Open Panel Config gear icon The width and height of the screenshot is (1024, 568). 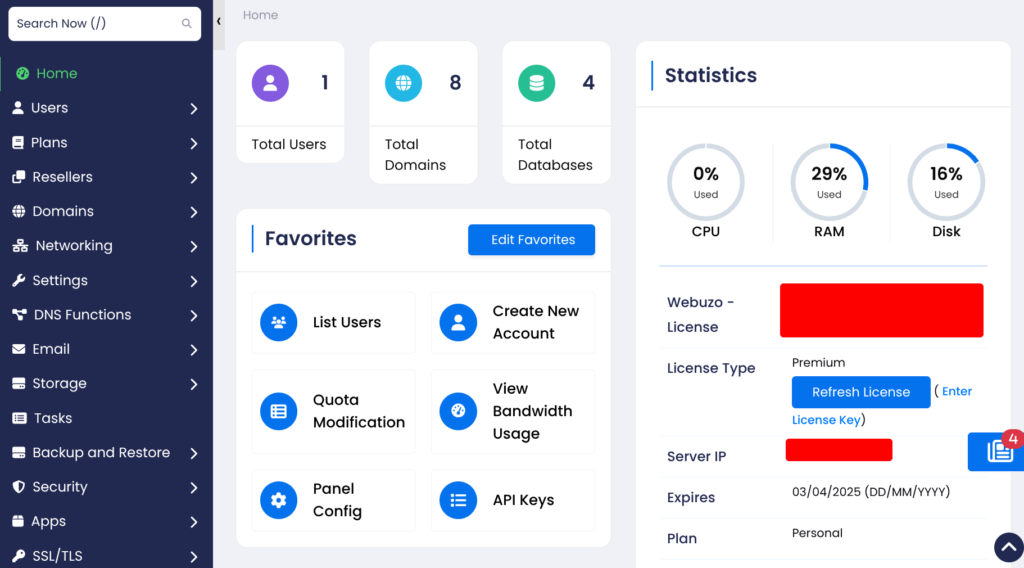(278, 500)
